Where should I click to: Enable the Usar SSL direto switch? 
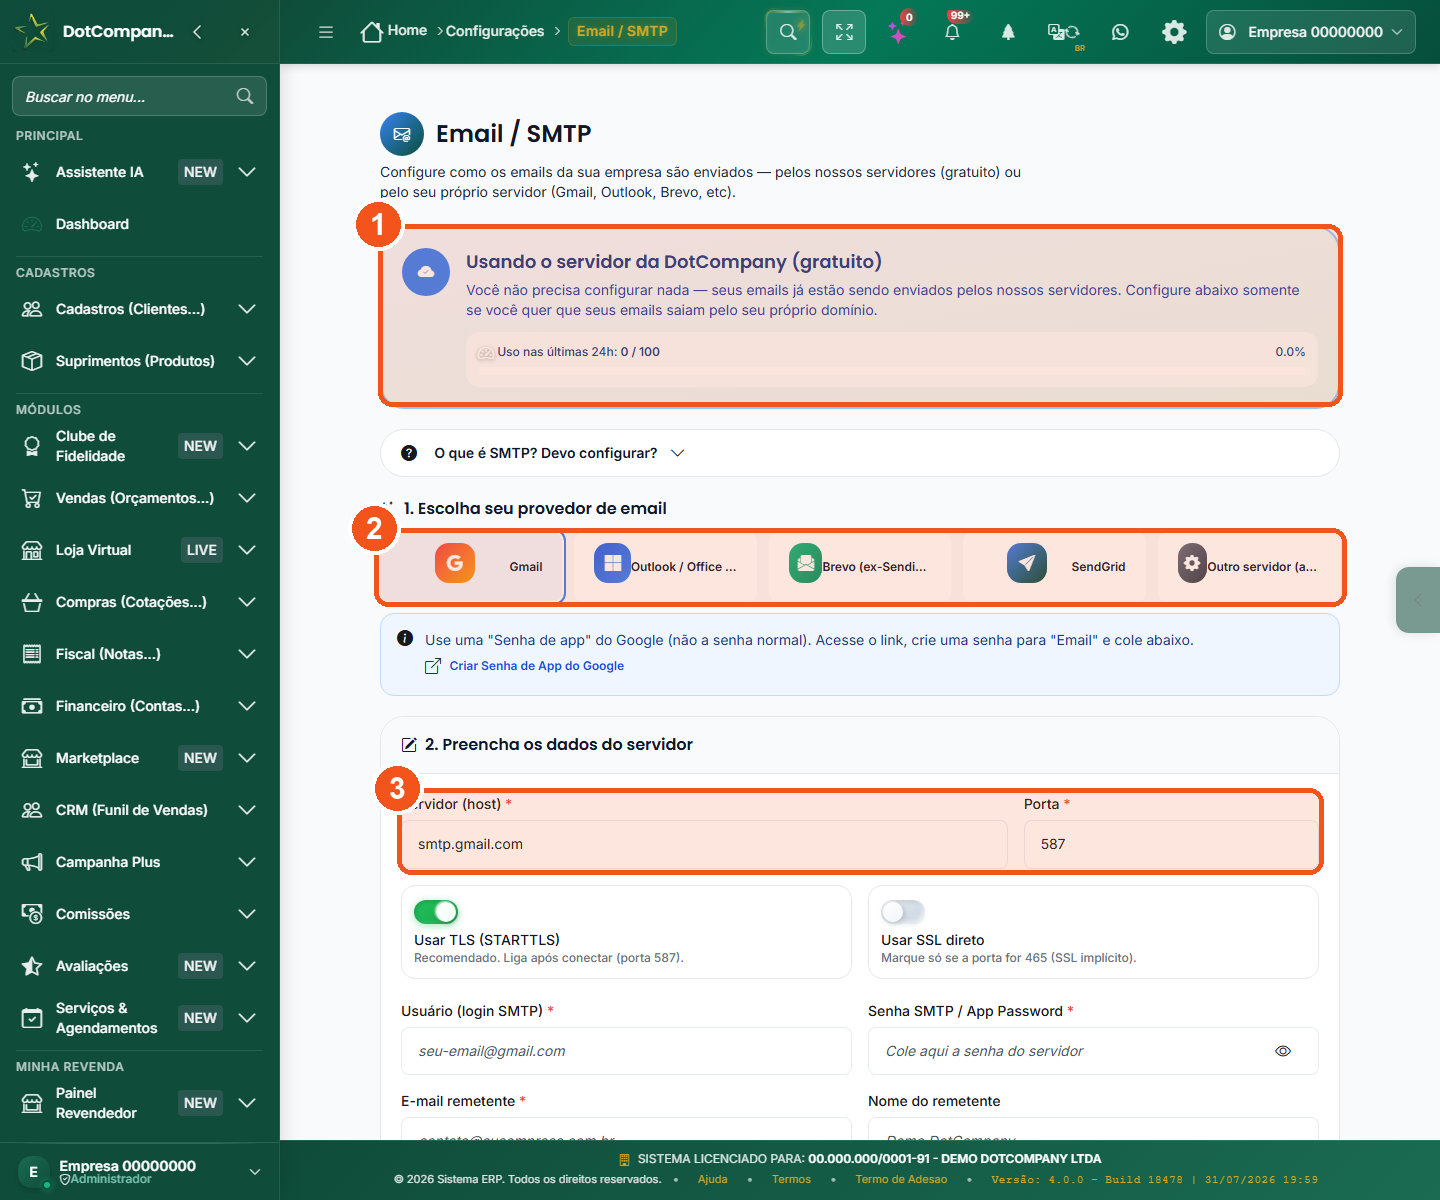point(903,912)
